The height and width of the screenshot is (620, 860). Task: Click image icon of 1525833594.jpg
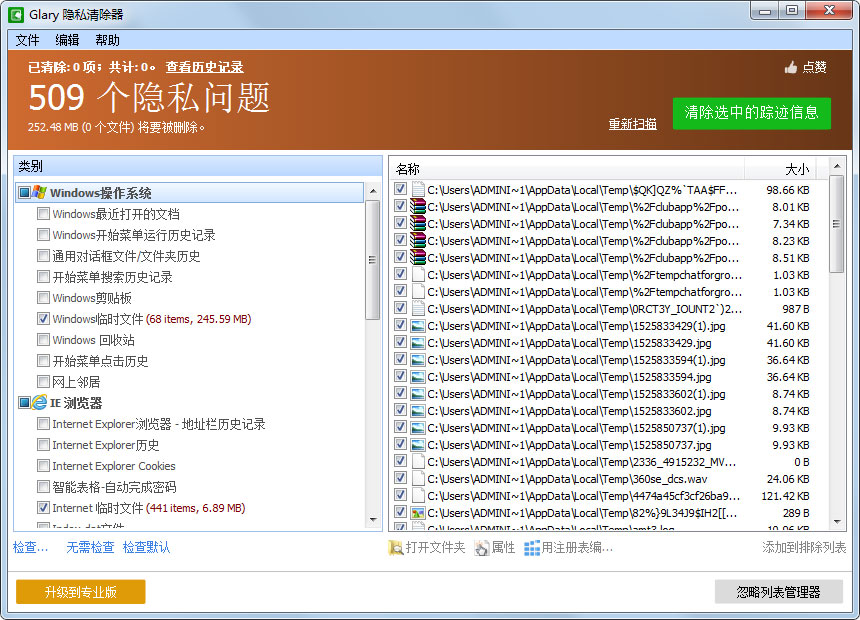[x=418, y=377]
